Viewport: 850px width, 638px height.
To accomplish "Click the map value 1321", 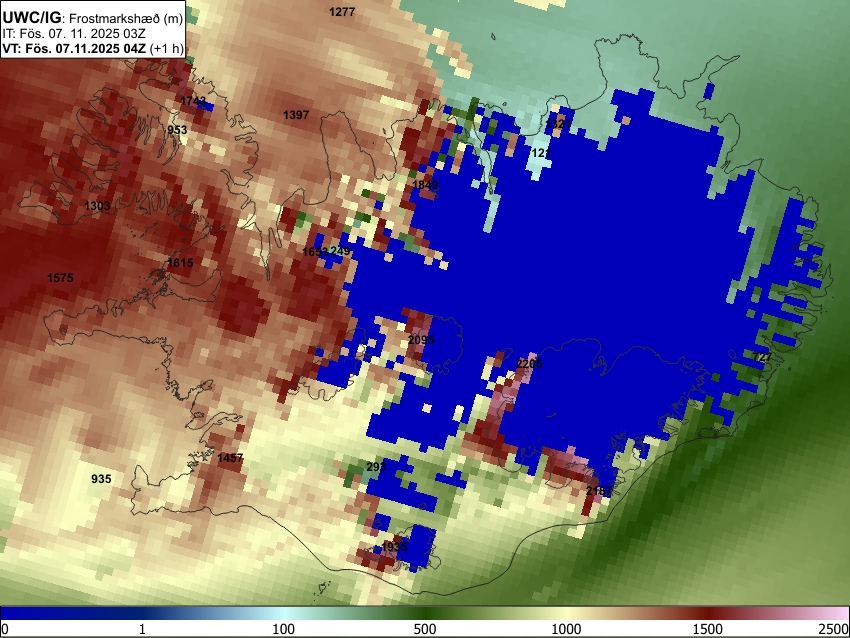I will 558,124.
